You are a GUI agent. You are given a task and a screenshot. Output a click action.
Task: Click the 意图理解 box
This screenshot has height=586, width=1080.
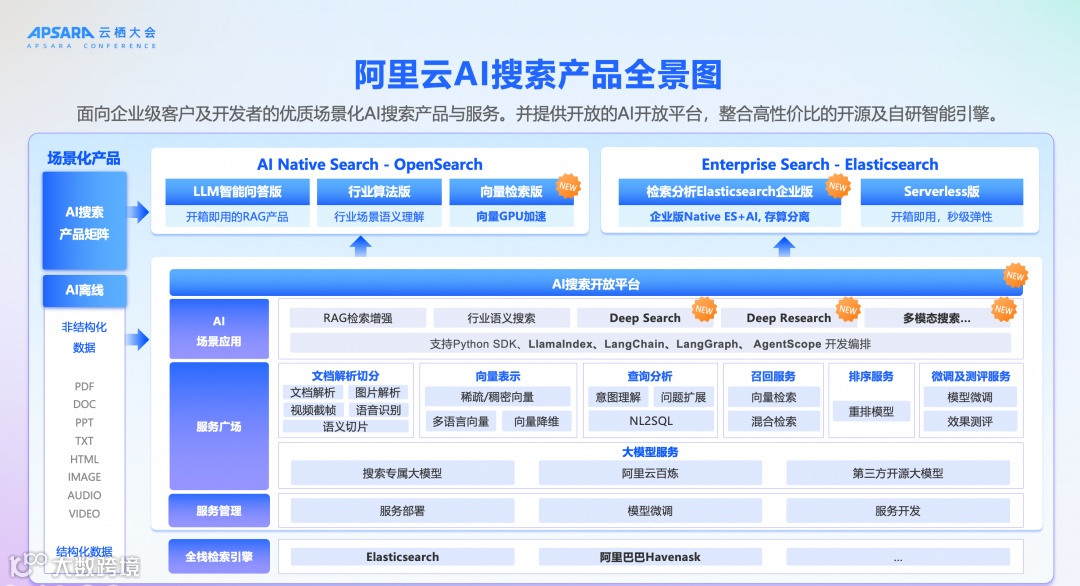(x=618, y=397)
